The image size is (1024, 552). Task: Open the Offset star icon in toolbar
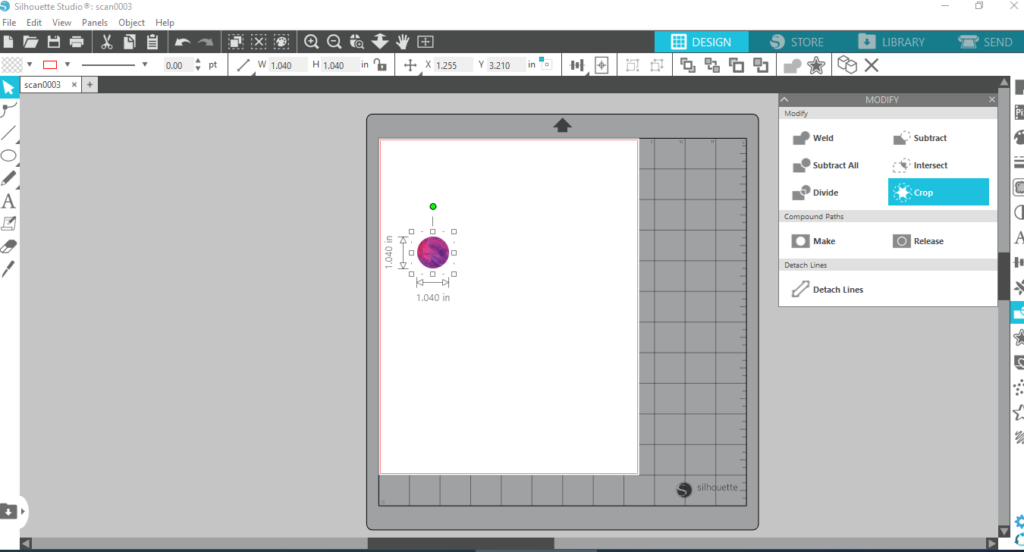click(816, 65)
